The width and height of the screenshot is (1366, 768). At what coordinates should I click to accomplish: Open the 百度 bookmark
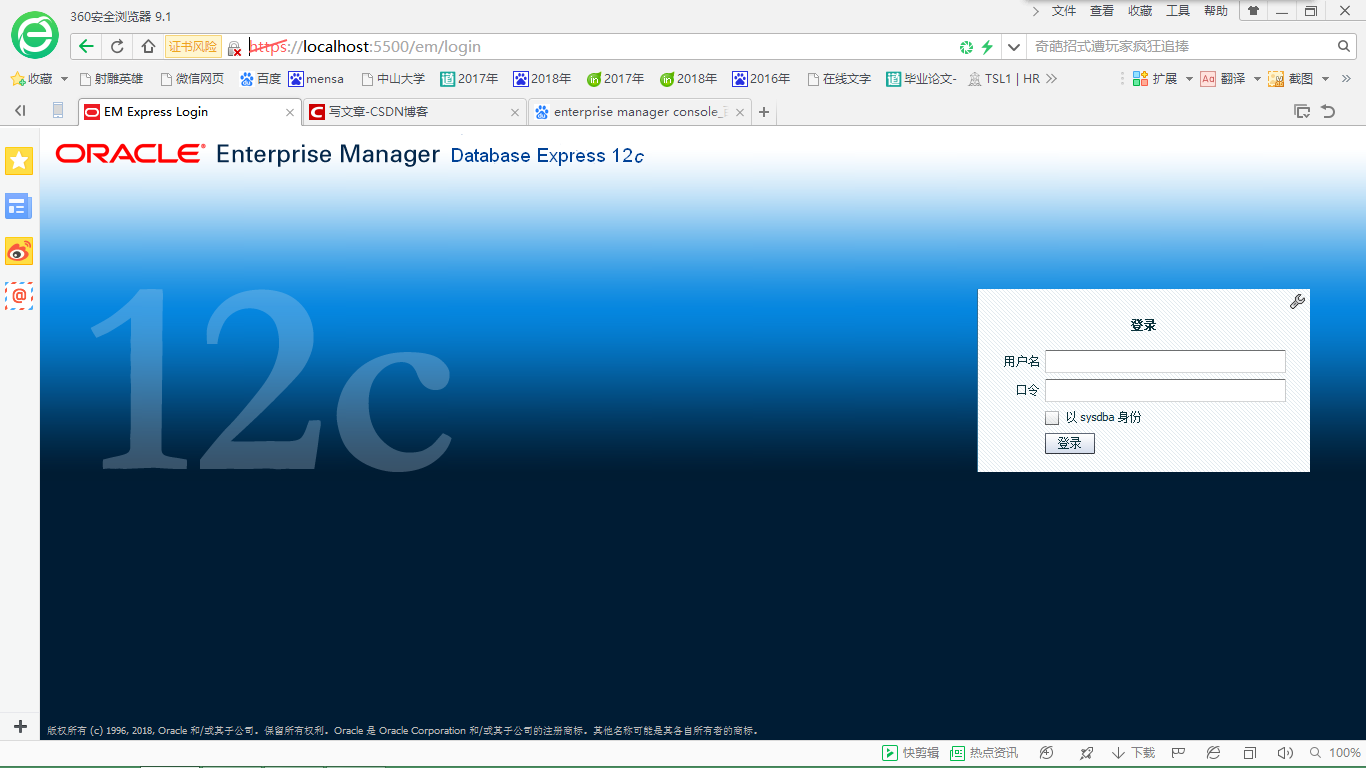coord(261,79)
